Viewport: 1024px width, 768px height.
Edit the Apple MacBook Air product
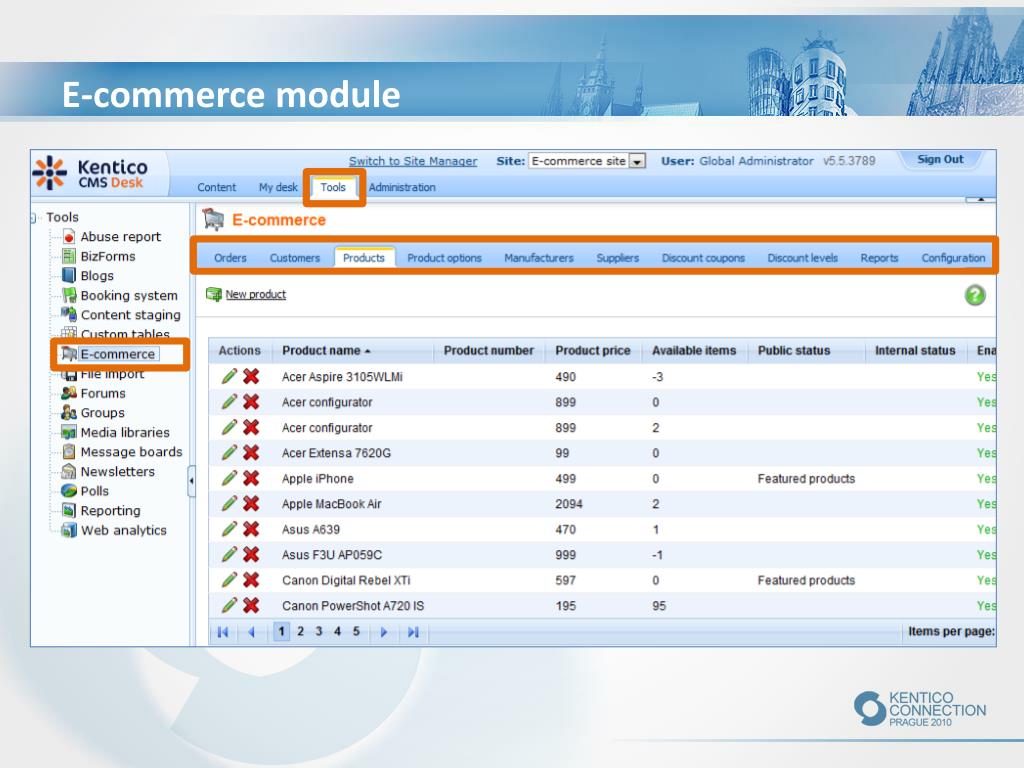tap(229, 504)
